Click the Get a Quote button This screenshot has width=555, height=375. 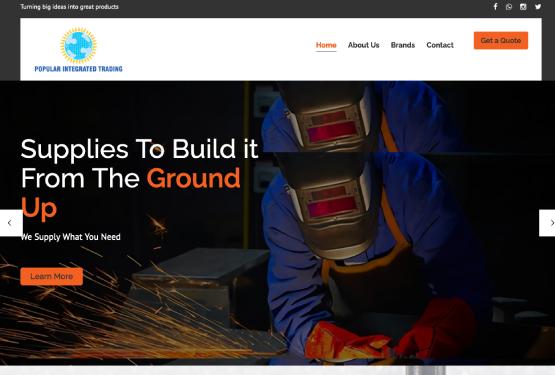[501, 40]
